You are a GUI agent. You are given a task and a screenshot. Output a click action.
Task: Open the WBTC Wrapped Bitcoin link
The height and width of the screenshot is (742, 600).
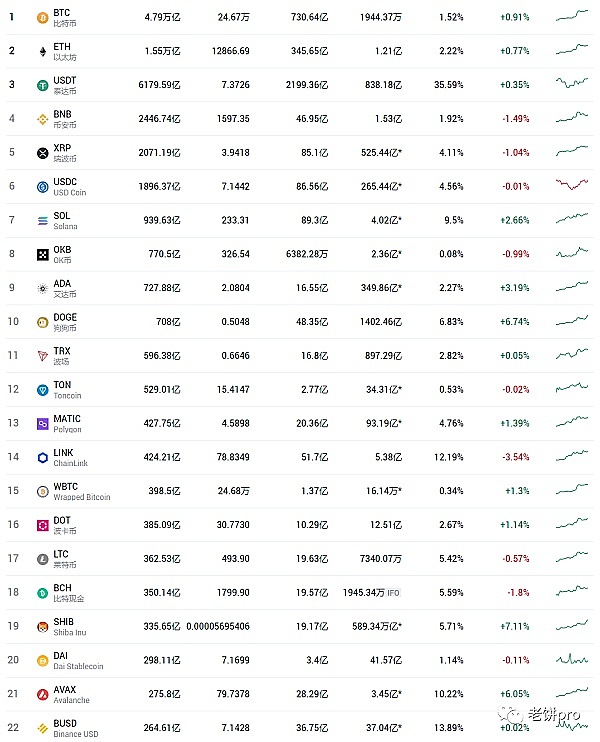(x=81, y=492)
